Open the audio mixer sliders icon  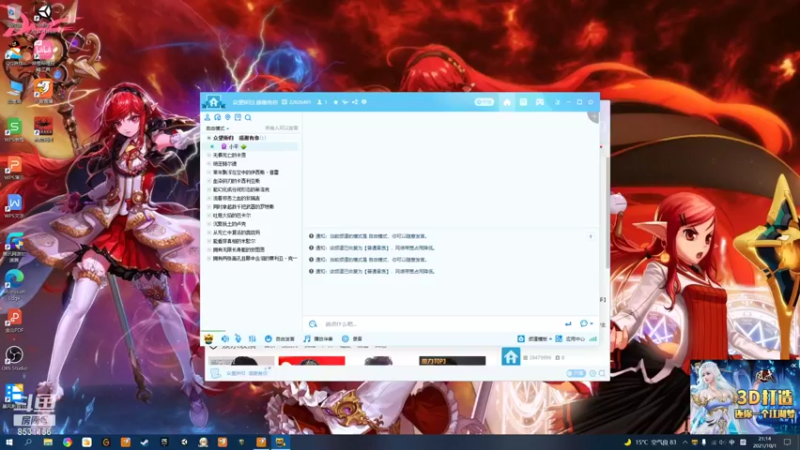[252, 338]
